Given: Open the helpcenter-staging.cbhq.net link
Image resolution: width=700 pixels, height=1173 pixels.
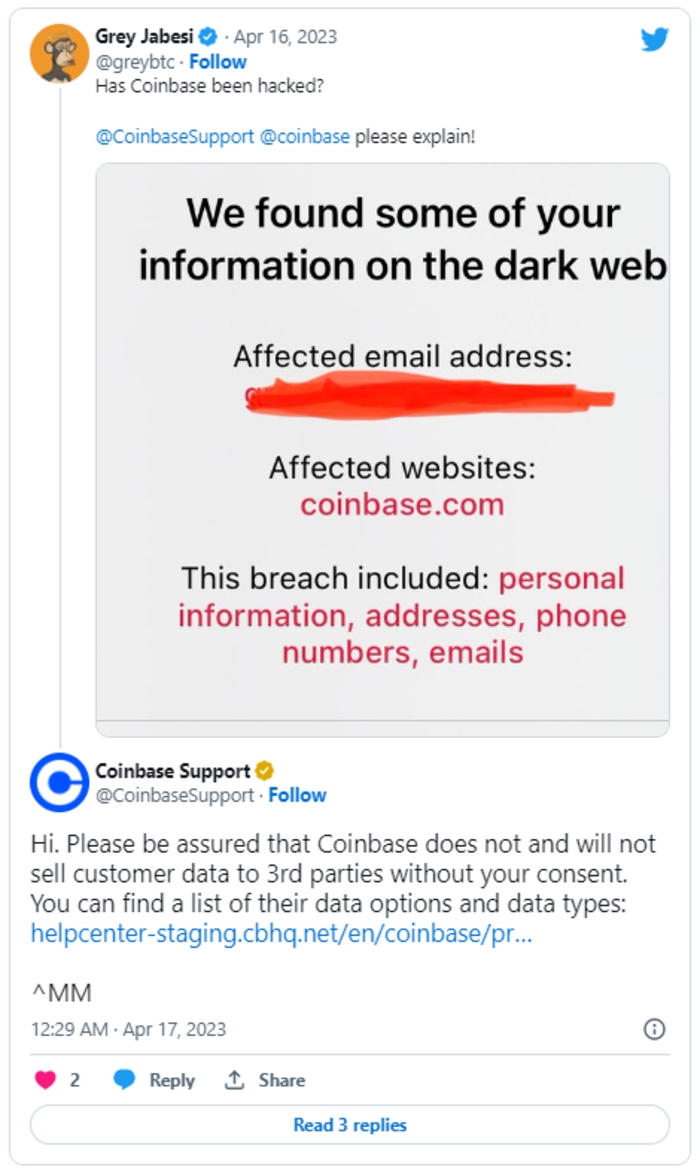Looking at the screenshot, I should [x=281, y=934].
